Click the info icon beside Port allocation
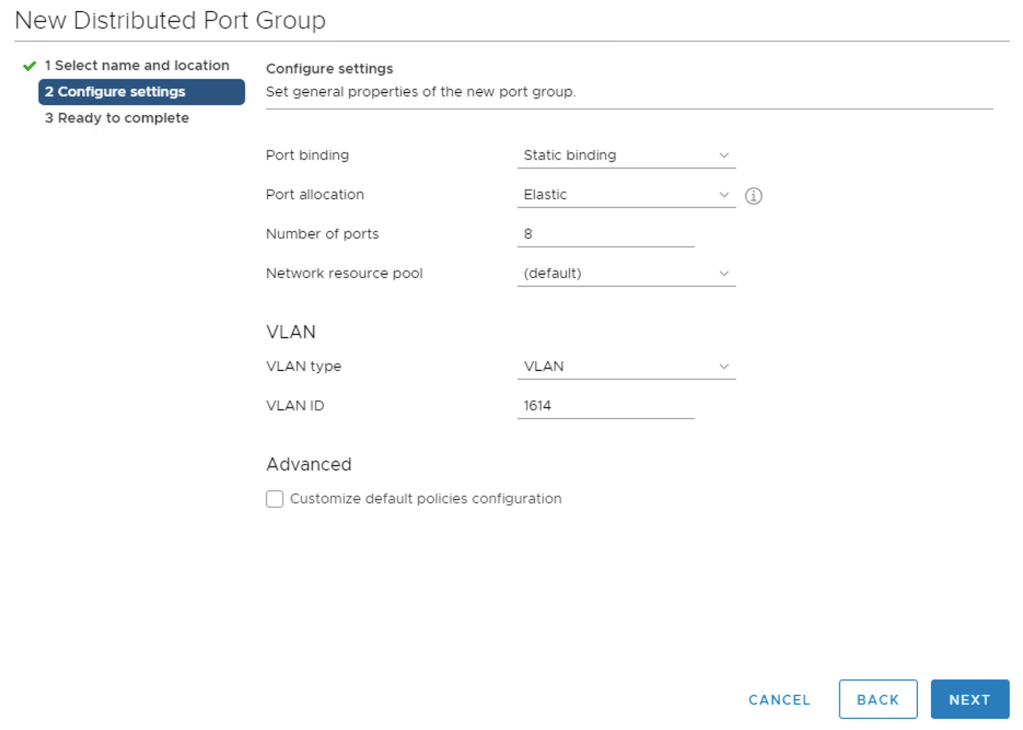The height and width of the screenshot is (730, 1023). pos(754,196)
